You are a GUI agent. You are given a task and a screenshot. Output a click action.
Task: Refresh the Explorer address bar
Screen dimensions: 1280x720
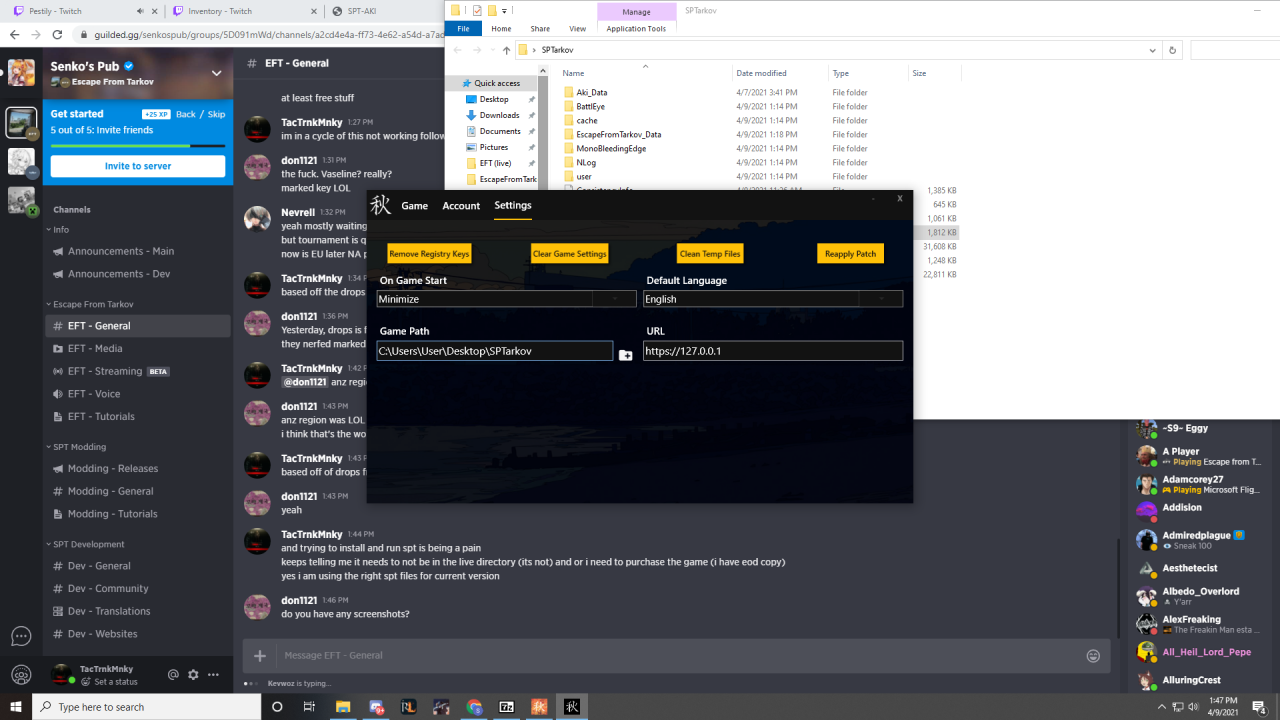[1172, 50]
